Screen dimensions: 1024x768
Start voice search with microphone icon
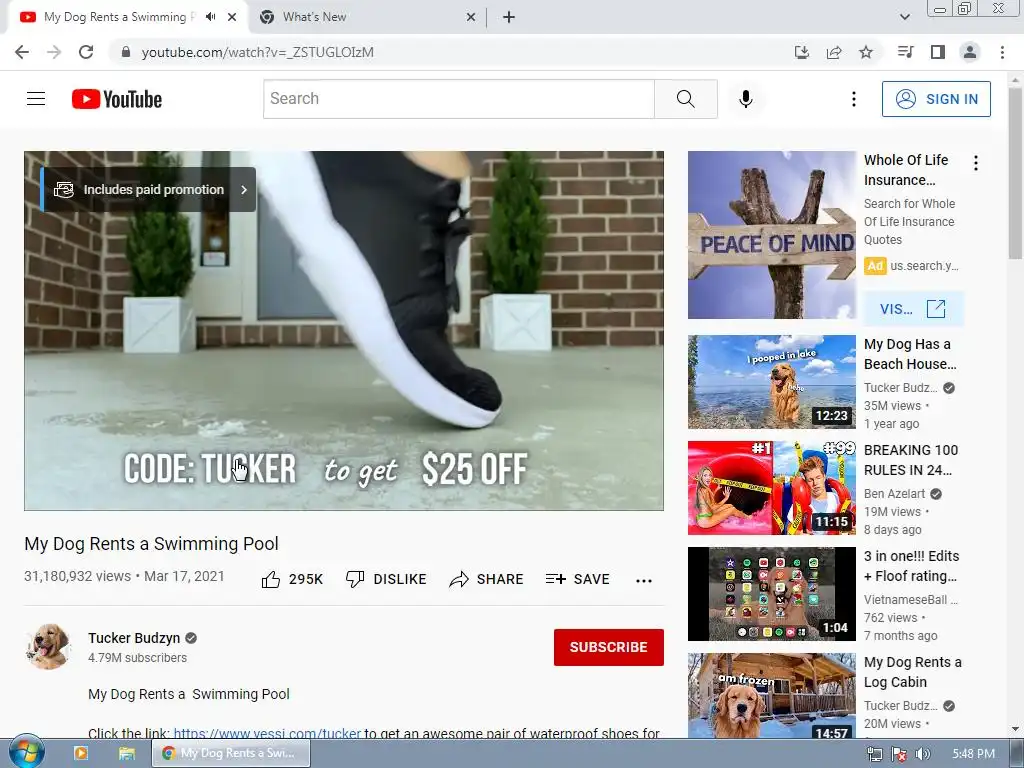[746, 99]
